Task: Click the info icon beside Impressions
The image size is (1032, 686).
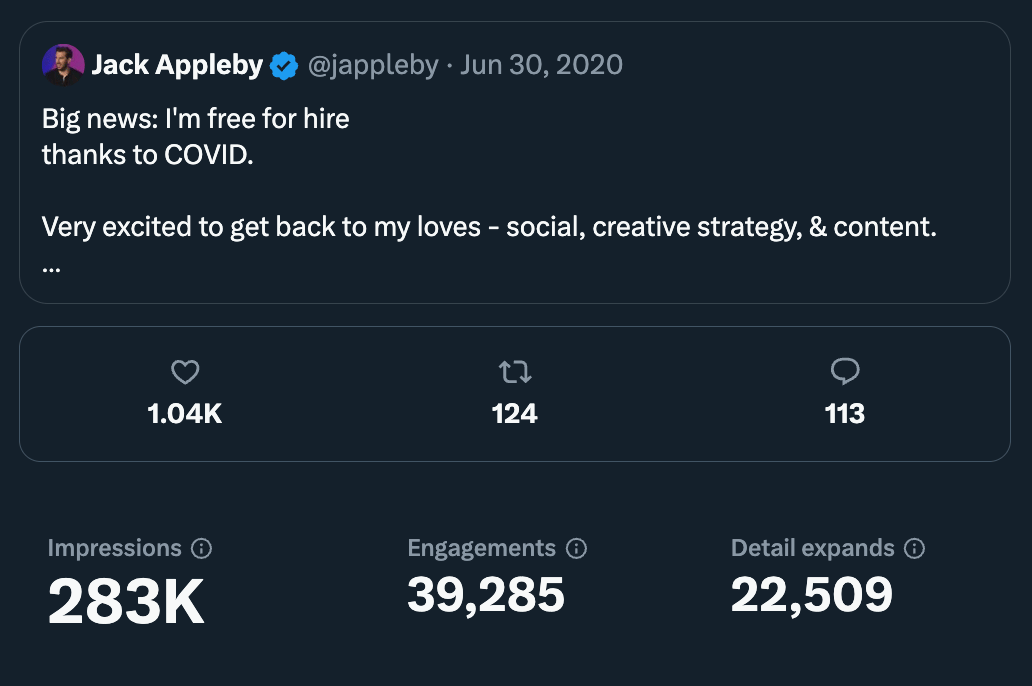Action: (x=201, y=549)
